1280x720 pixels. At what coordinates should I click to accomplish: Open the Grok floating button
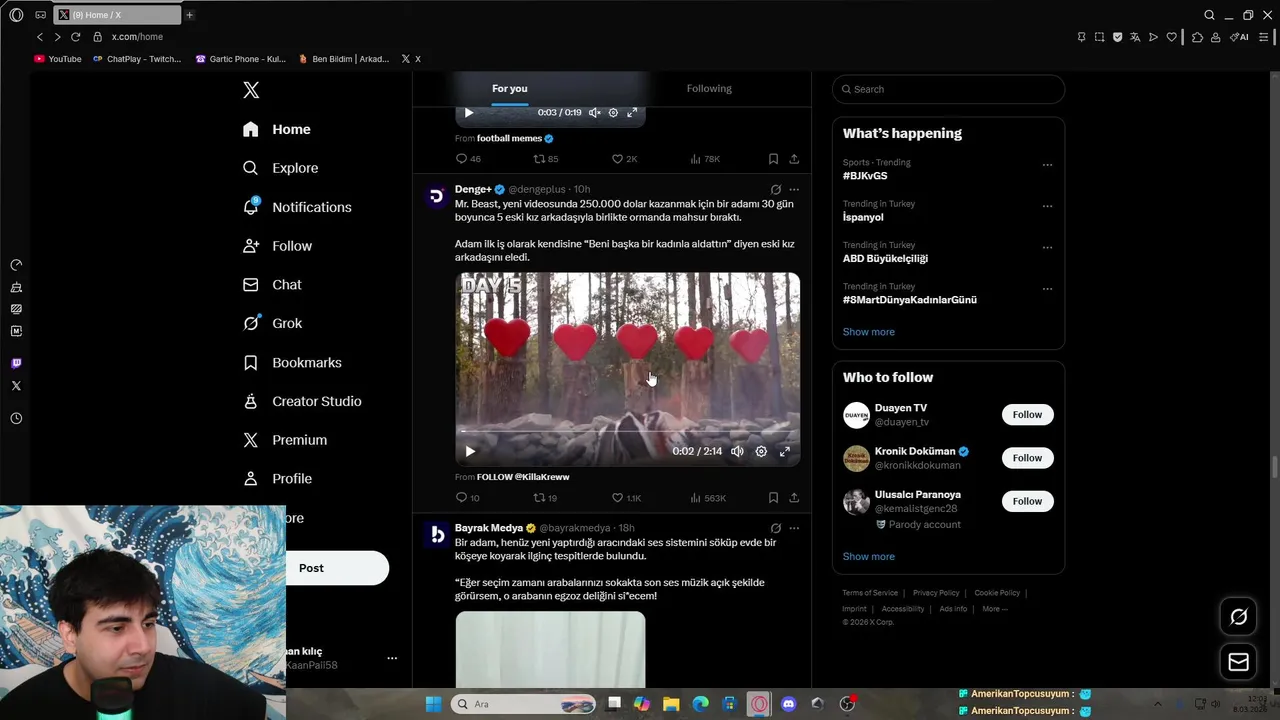click(1238, 617)
